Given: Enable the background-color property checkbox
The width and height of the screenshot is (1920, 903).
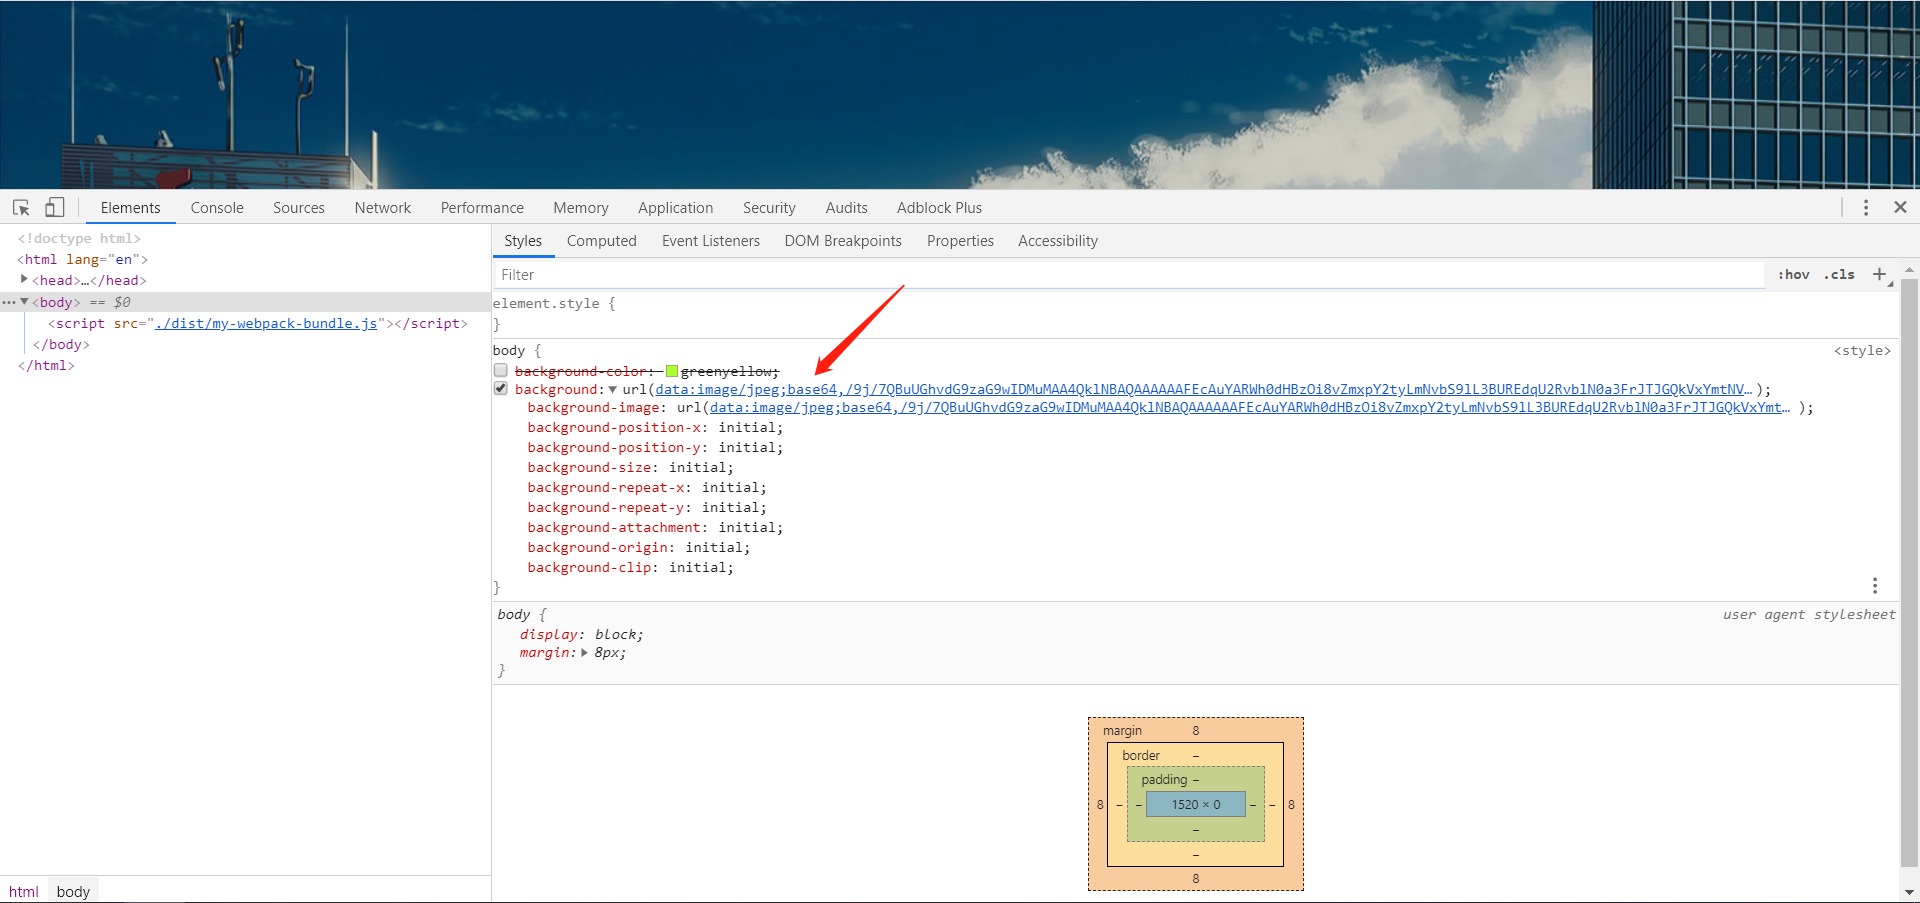Looking at the screenshot, I should 500,370.
